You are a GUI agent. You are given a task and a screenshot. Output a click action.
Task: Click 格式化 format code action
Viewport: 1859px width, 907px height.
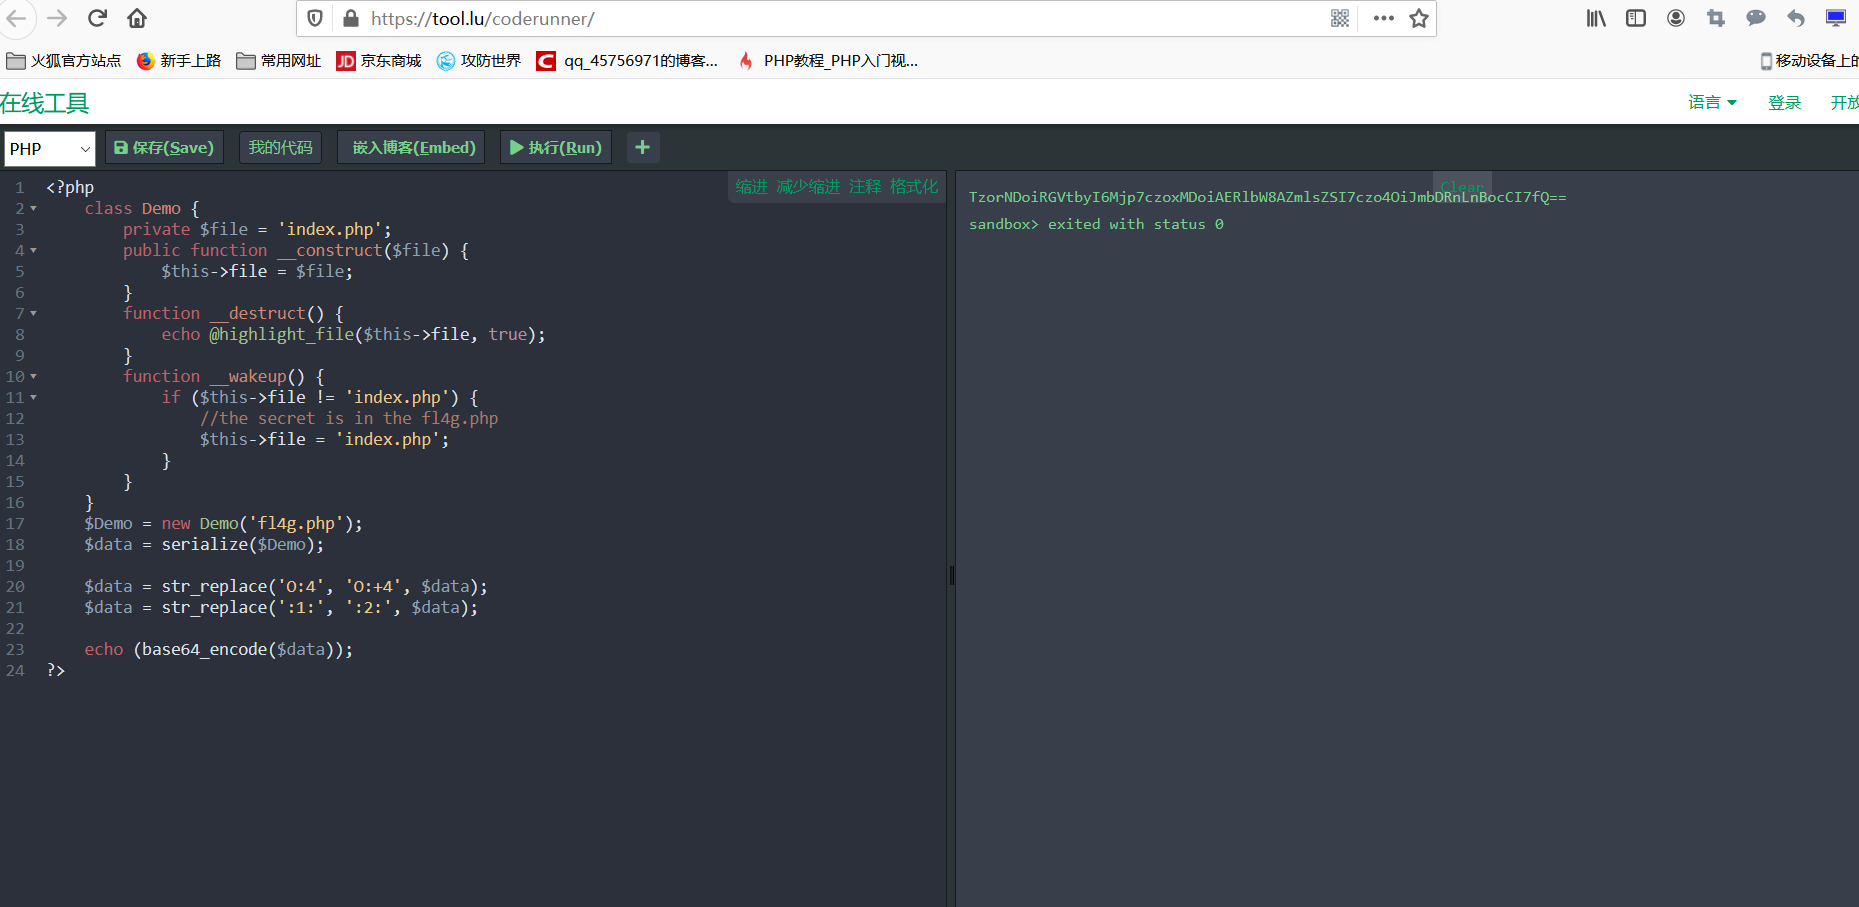[x=914, y=186]
